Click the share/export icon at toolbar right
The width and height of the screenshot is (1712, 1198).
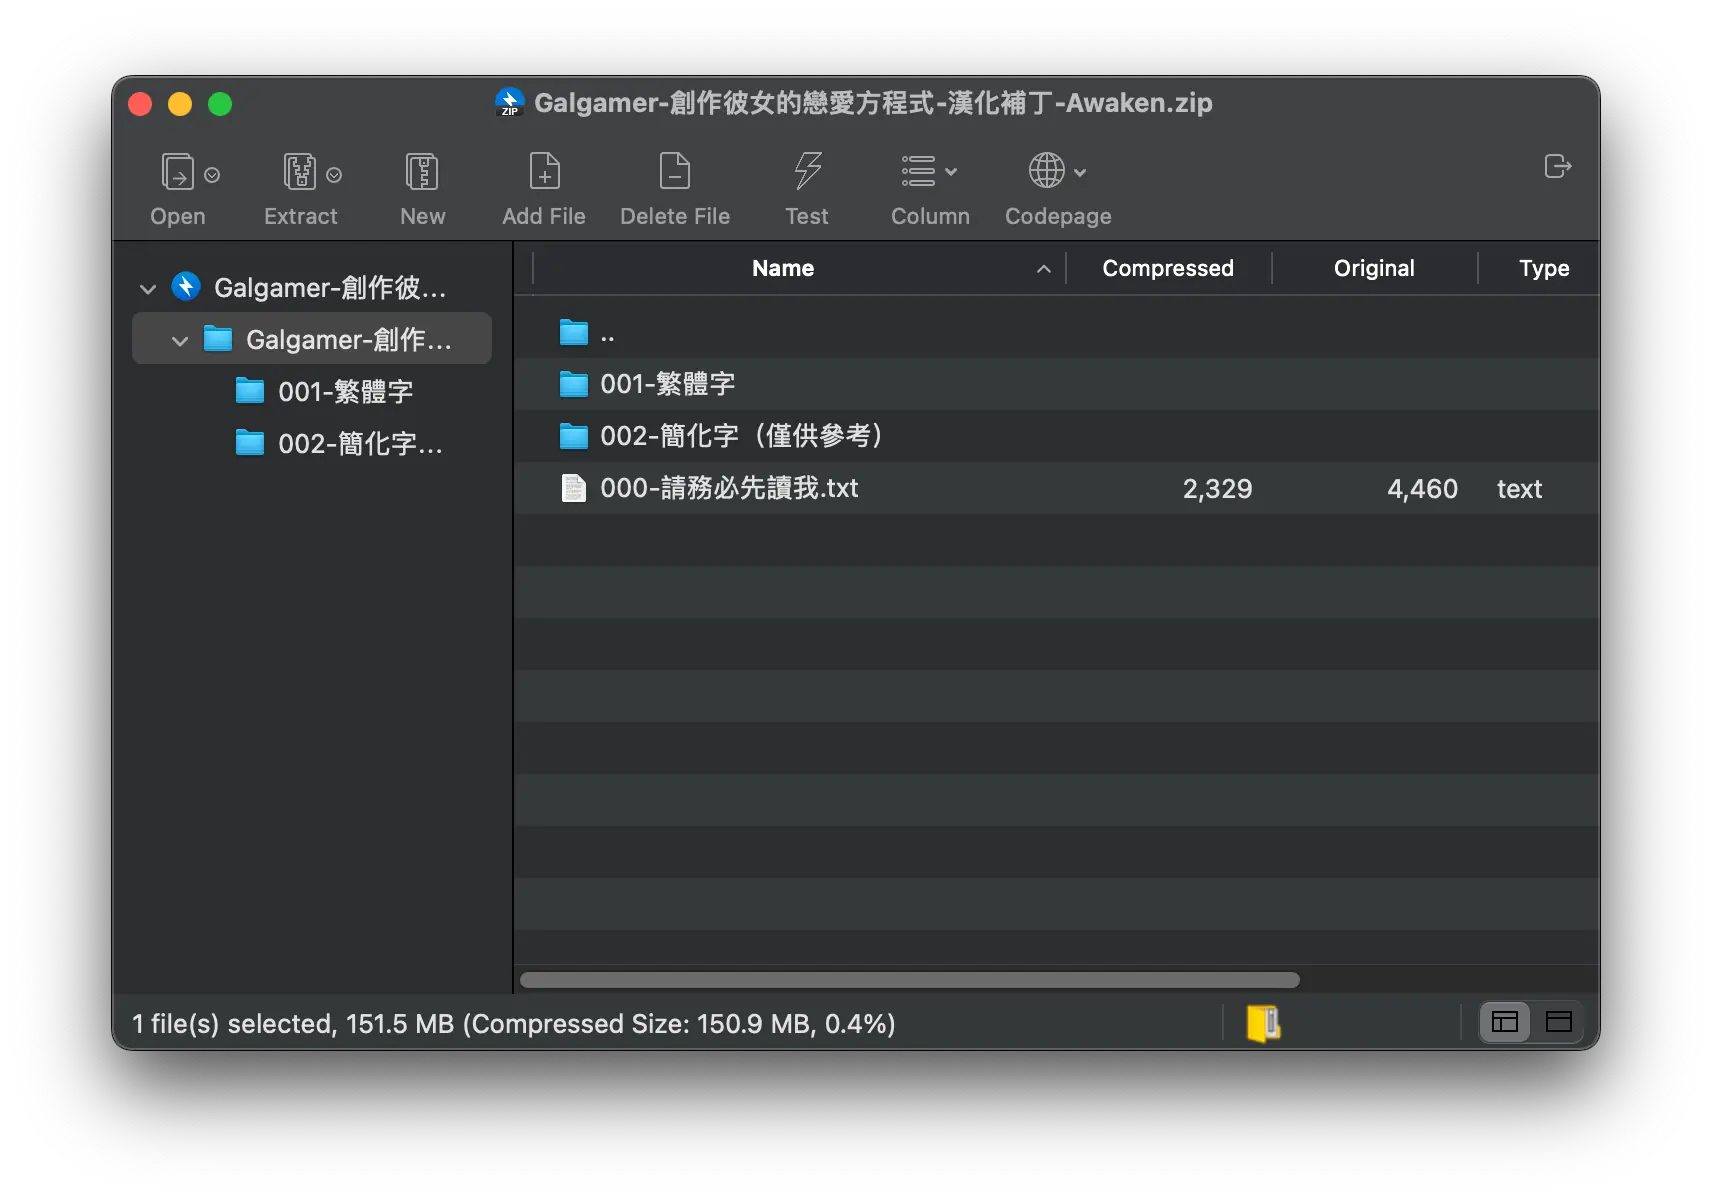click(x=1557, y=166)
